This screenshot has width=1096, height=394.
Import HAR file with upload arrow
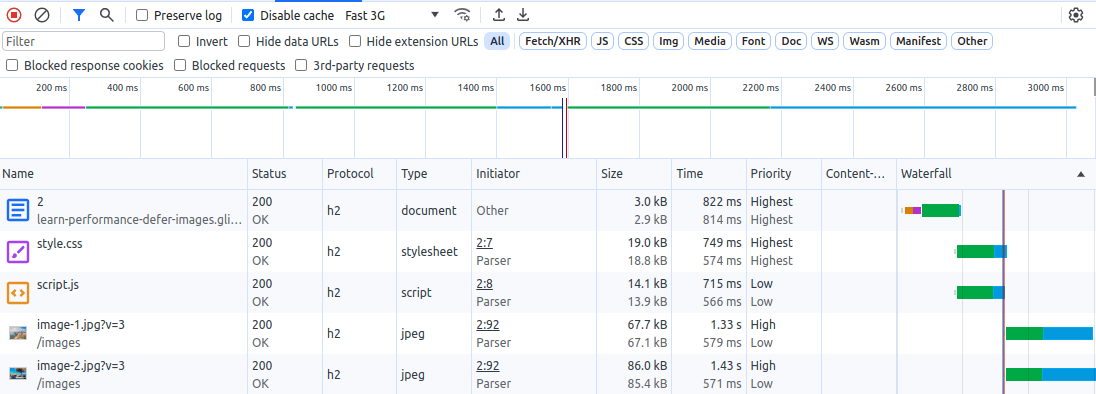click(498, 15)
